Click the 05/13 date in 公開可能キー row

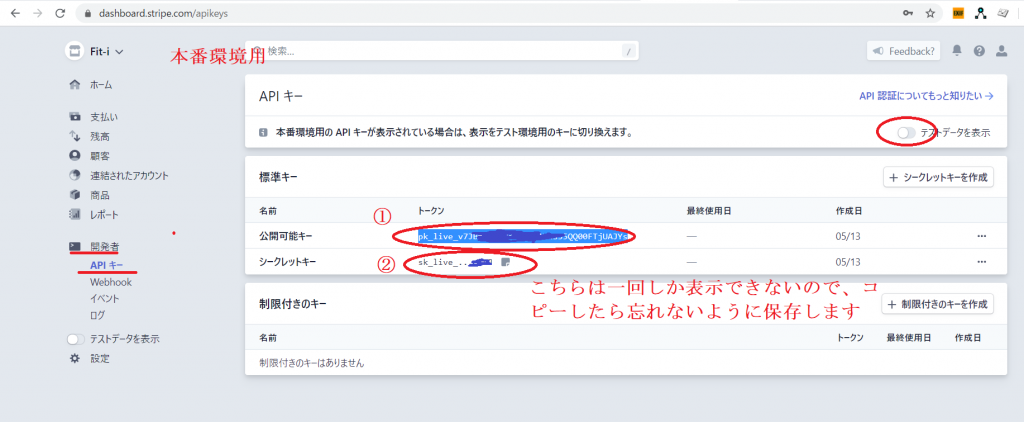[848, 236]
